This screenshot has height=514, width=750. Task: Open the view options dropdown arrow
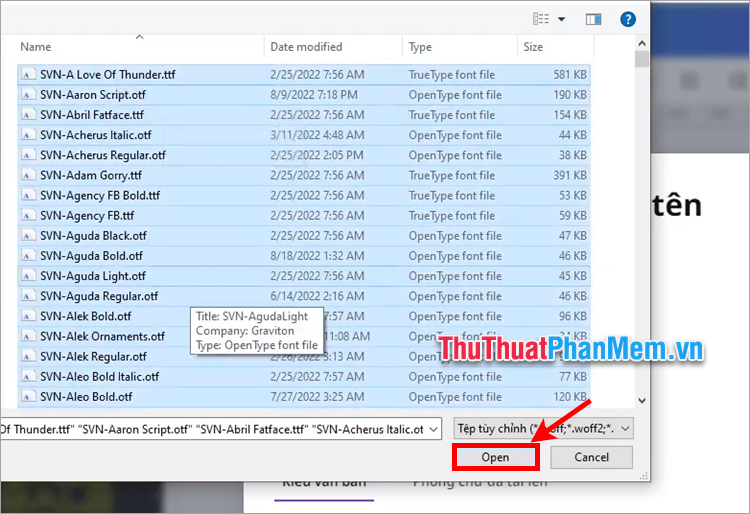[562, 19]
